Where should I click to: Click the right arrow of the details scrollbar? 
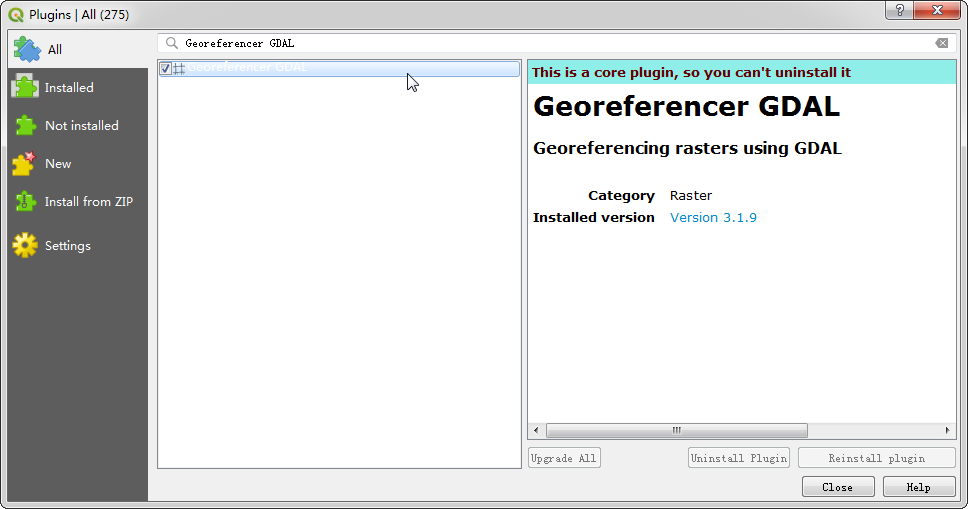click(x=948, y=430)
